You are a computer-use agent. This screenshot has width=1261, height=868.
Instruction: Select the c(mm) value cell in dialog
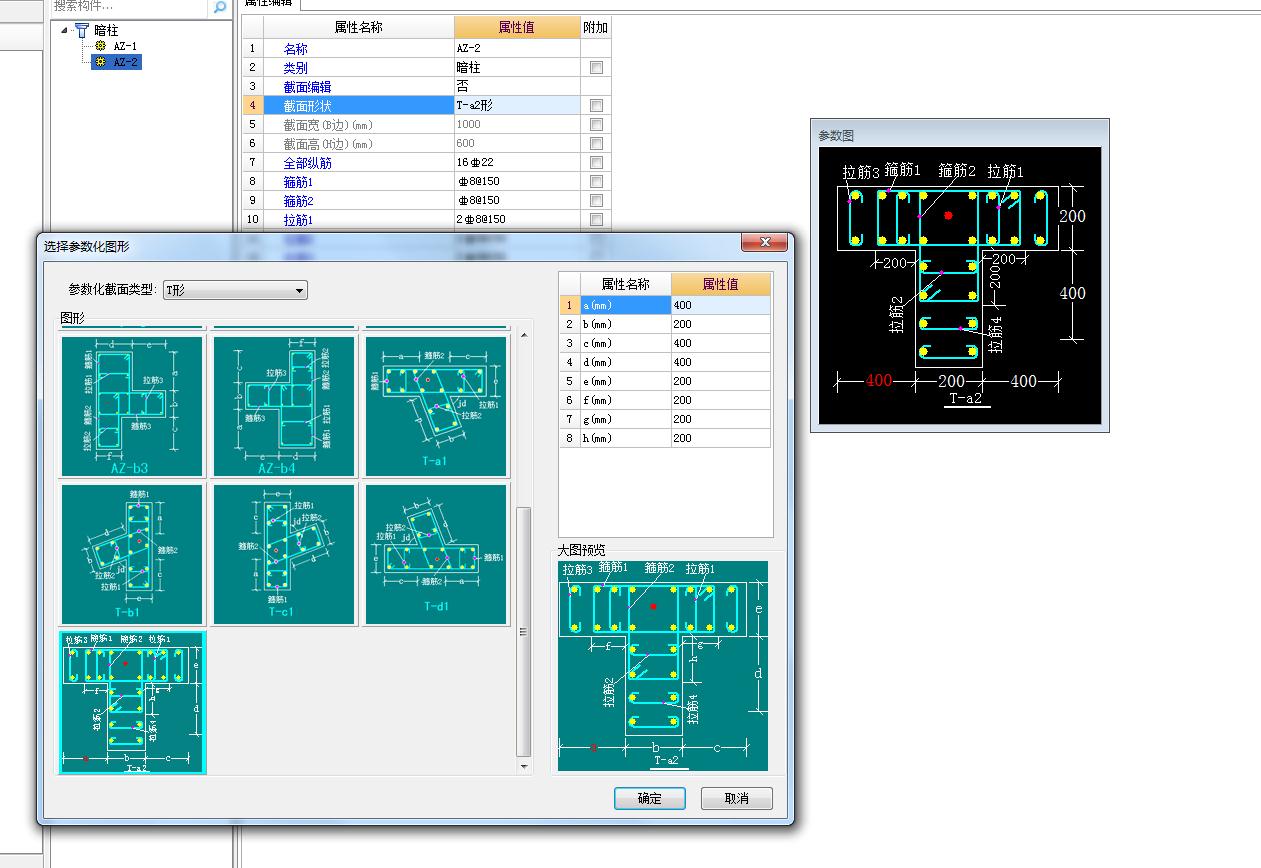pyautogui.click(x=720, y=343)
